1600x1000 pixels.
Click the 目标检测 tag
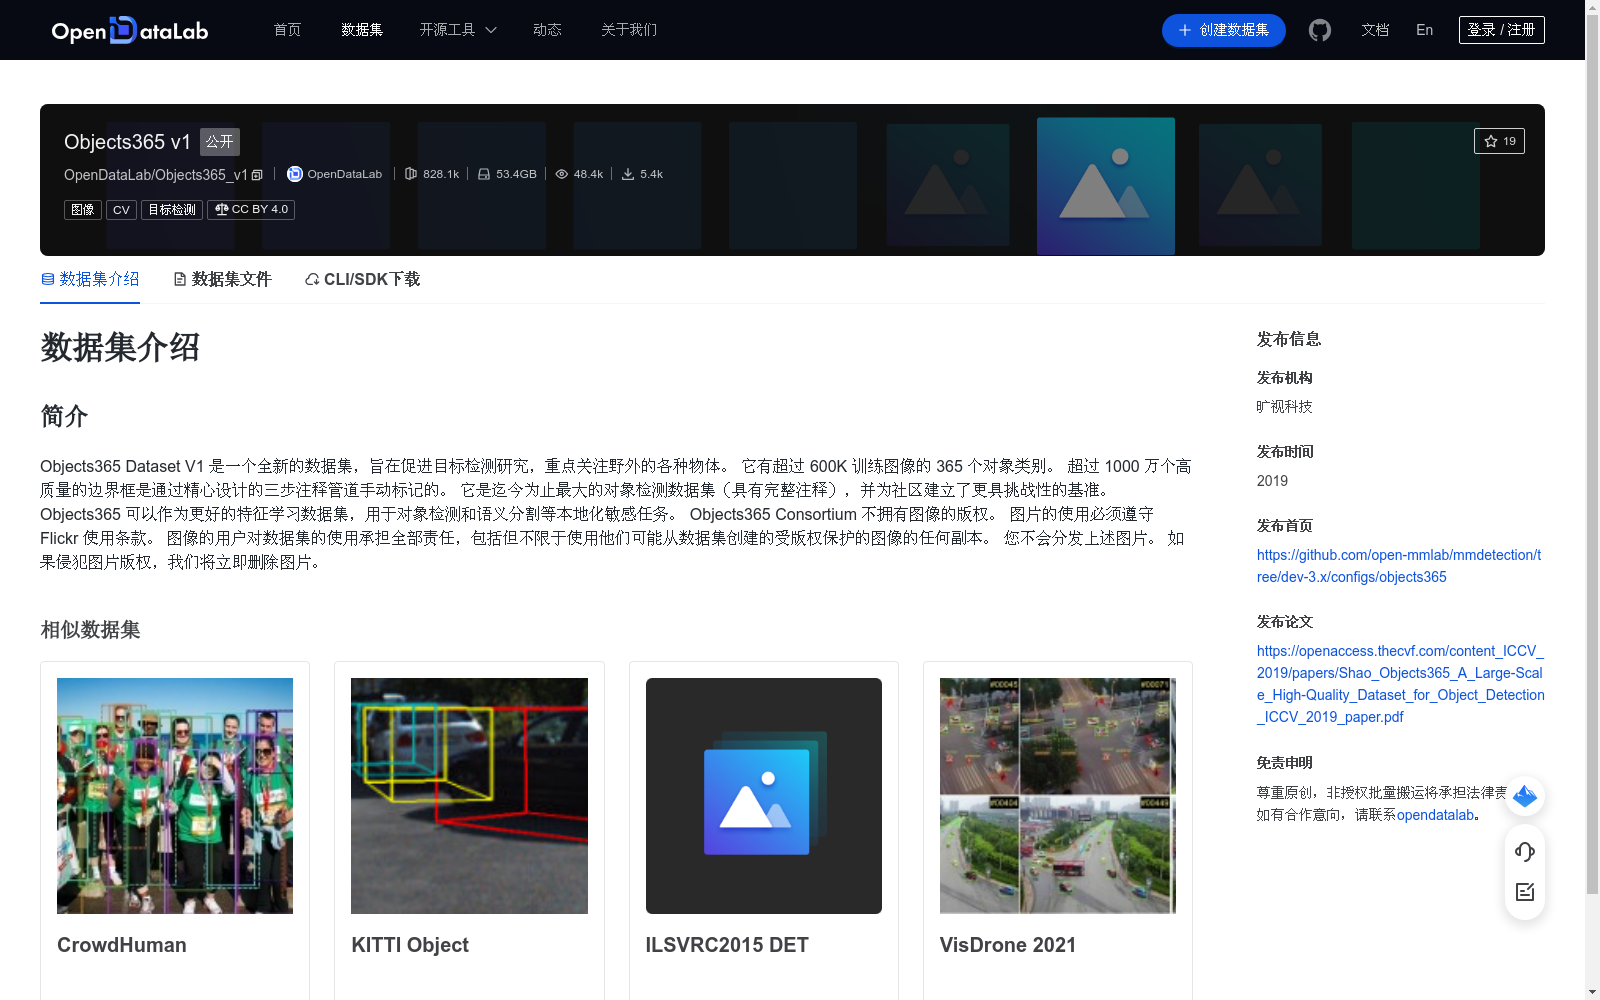click(x=172, y=210)
